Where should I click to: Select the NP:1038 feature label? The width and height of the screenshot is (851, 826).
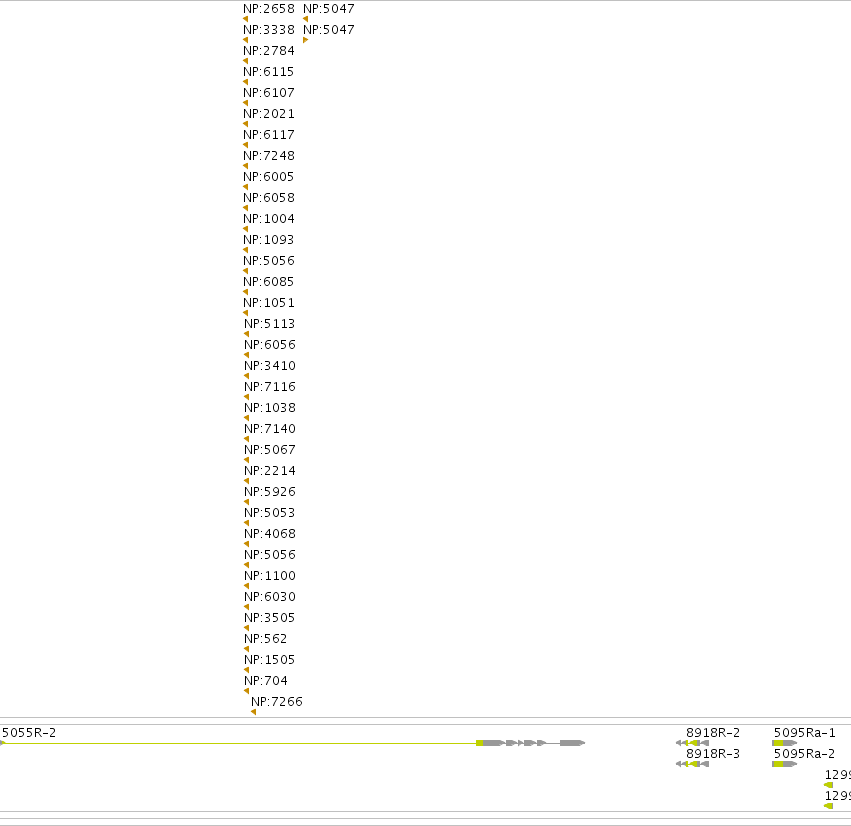(270, 408)
